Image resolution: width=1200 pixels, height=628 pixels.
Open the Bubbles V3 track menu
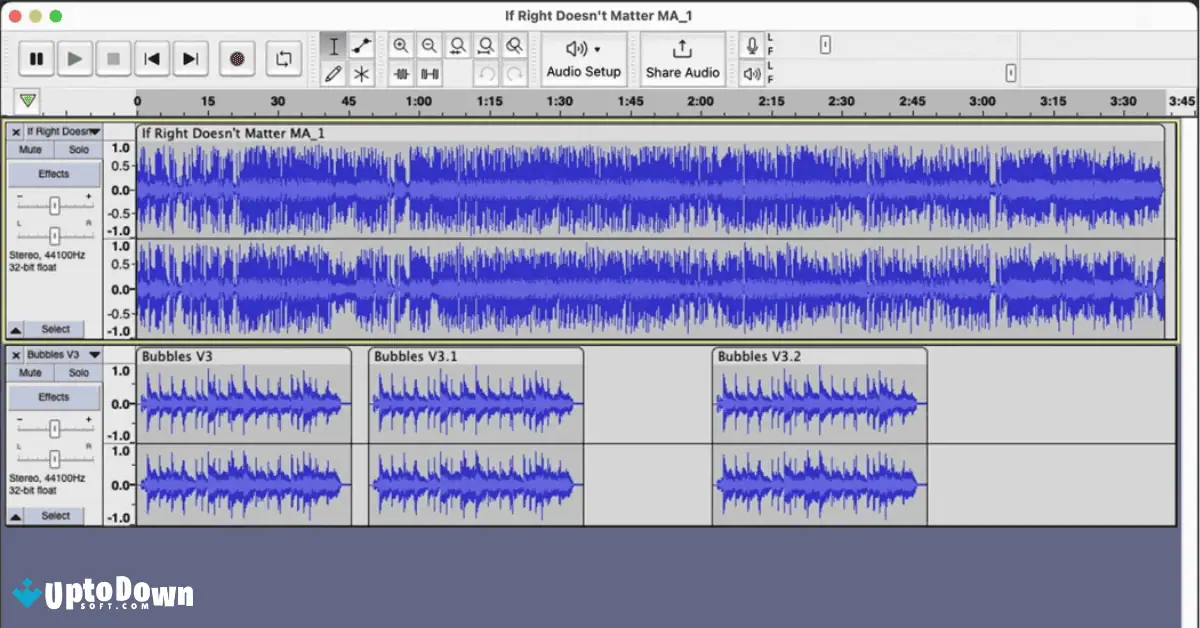pyautogui.click(x=94, y=354)
